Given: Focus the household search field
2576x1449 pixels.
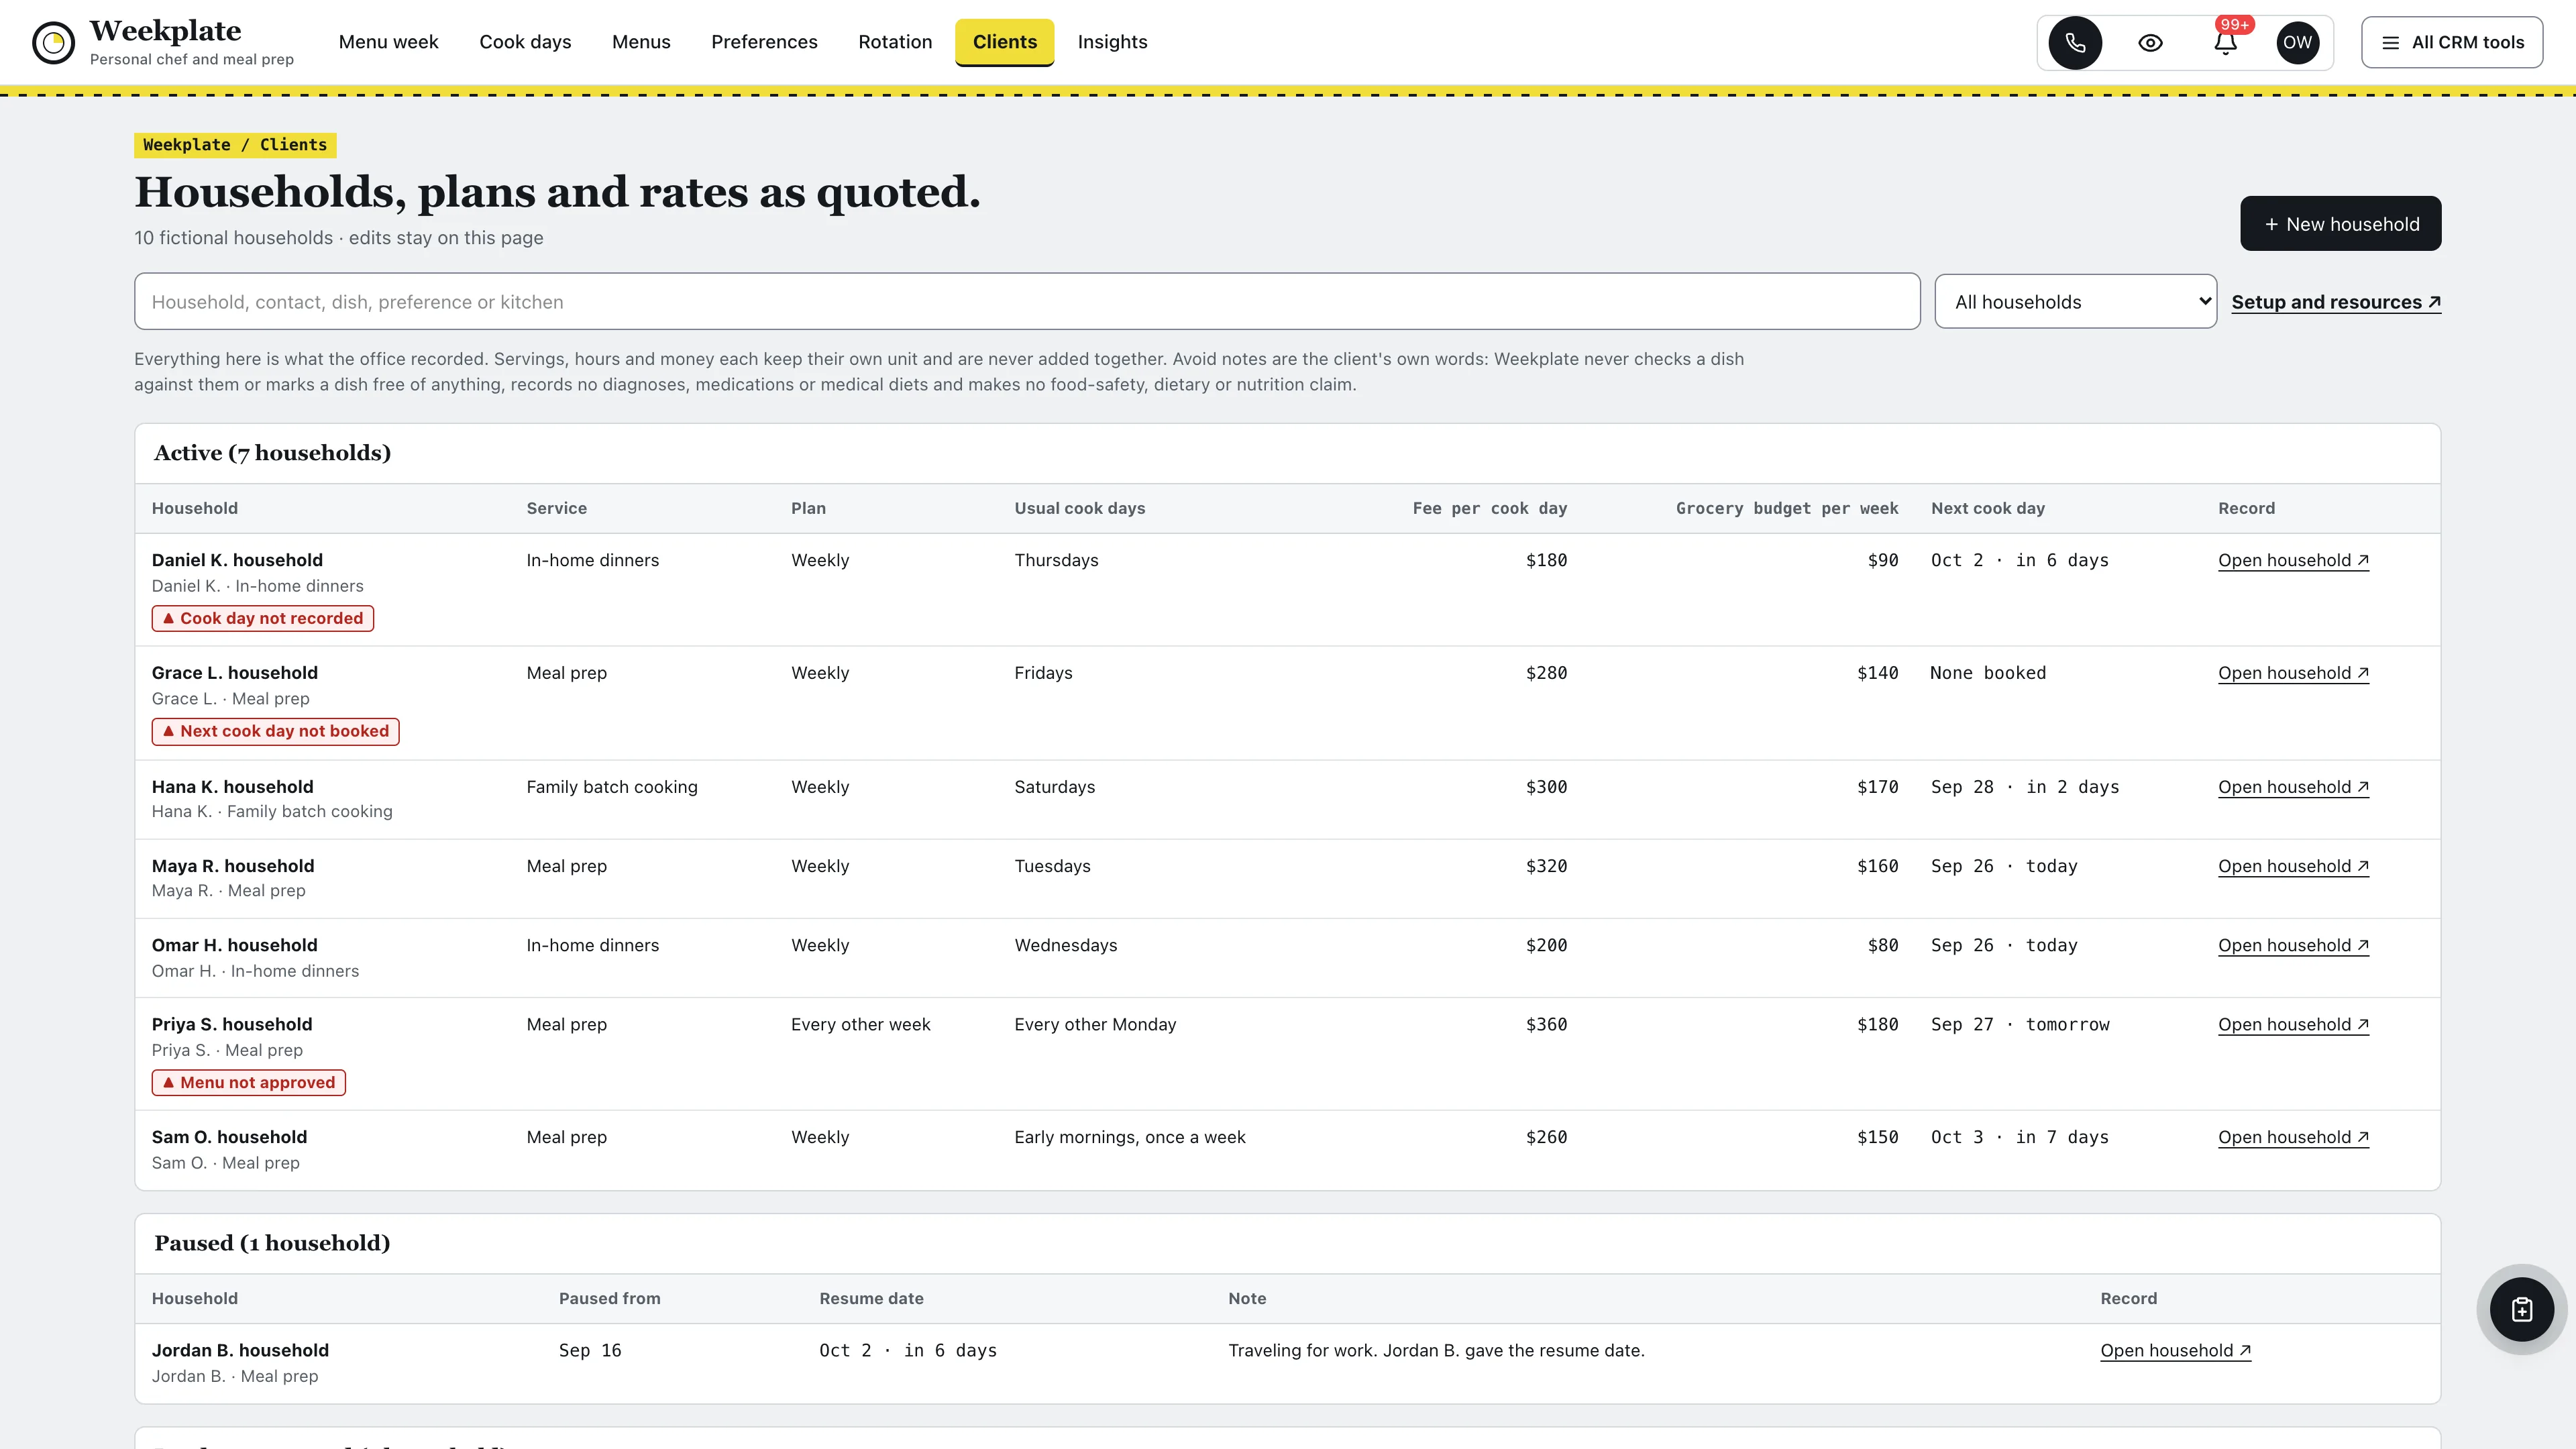Looking at the screenshot, I should pyautogui.click(x=1027, y=301).
